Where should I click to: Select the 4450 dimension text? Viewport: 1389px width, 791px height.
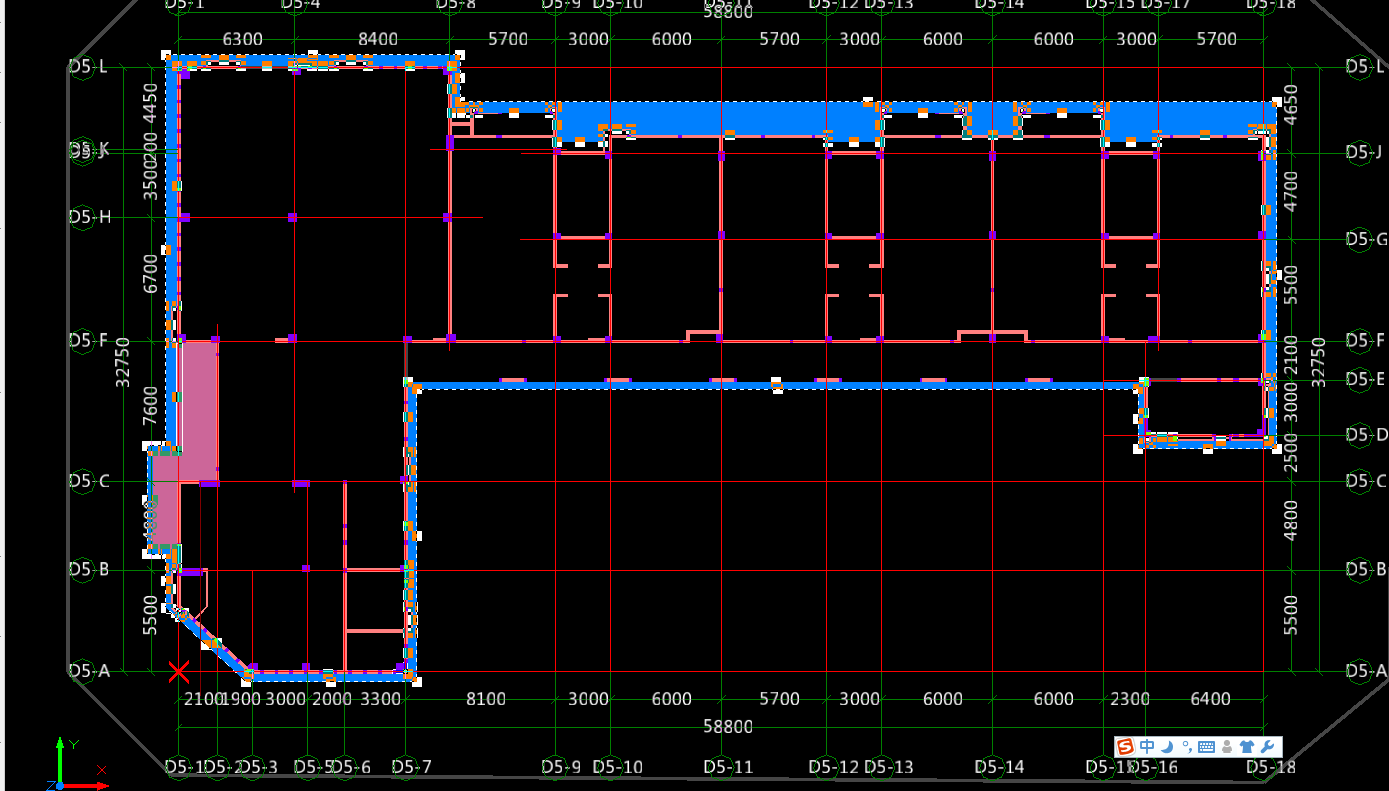pyautogui.click(x=150, y=101)
